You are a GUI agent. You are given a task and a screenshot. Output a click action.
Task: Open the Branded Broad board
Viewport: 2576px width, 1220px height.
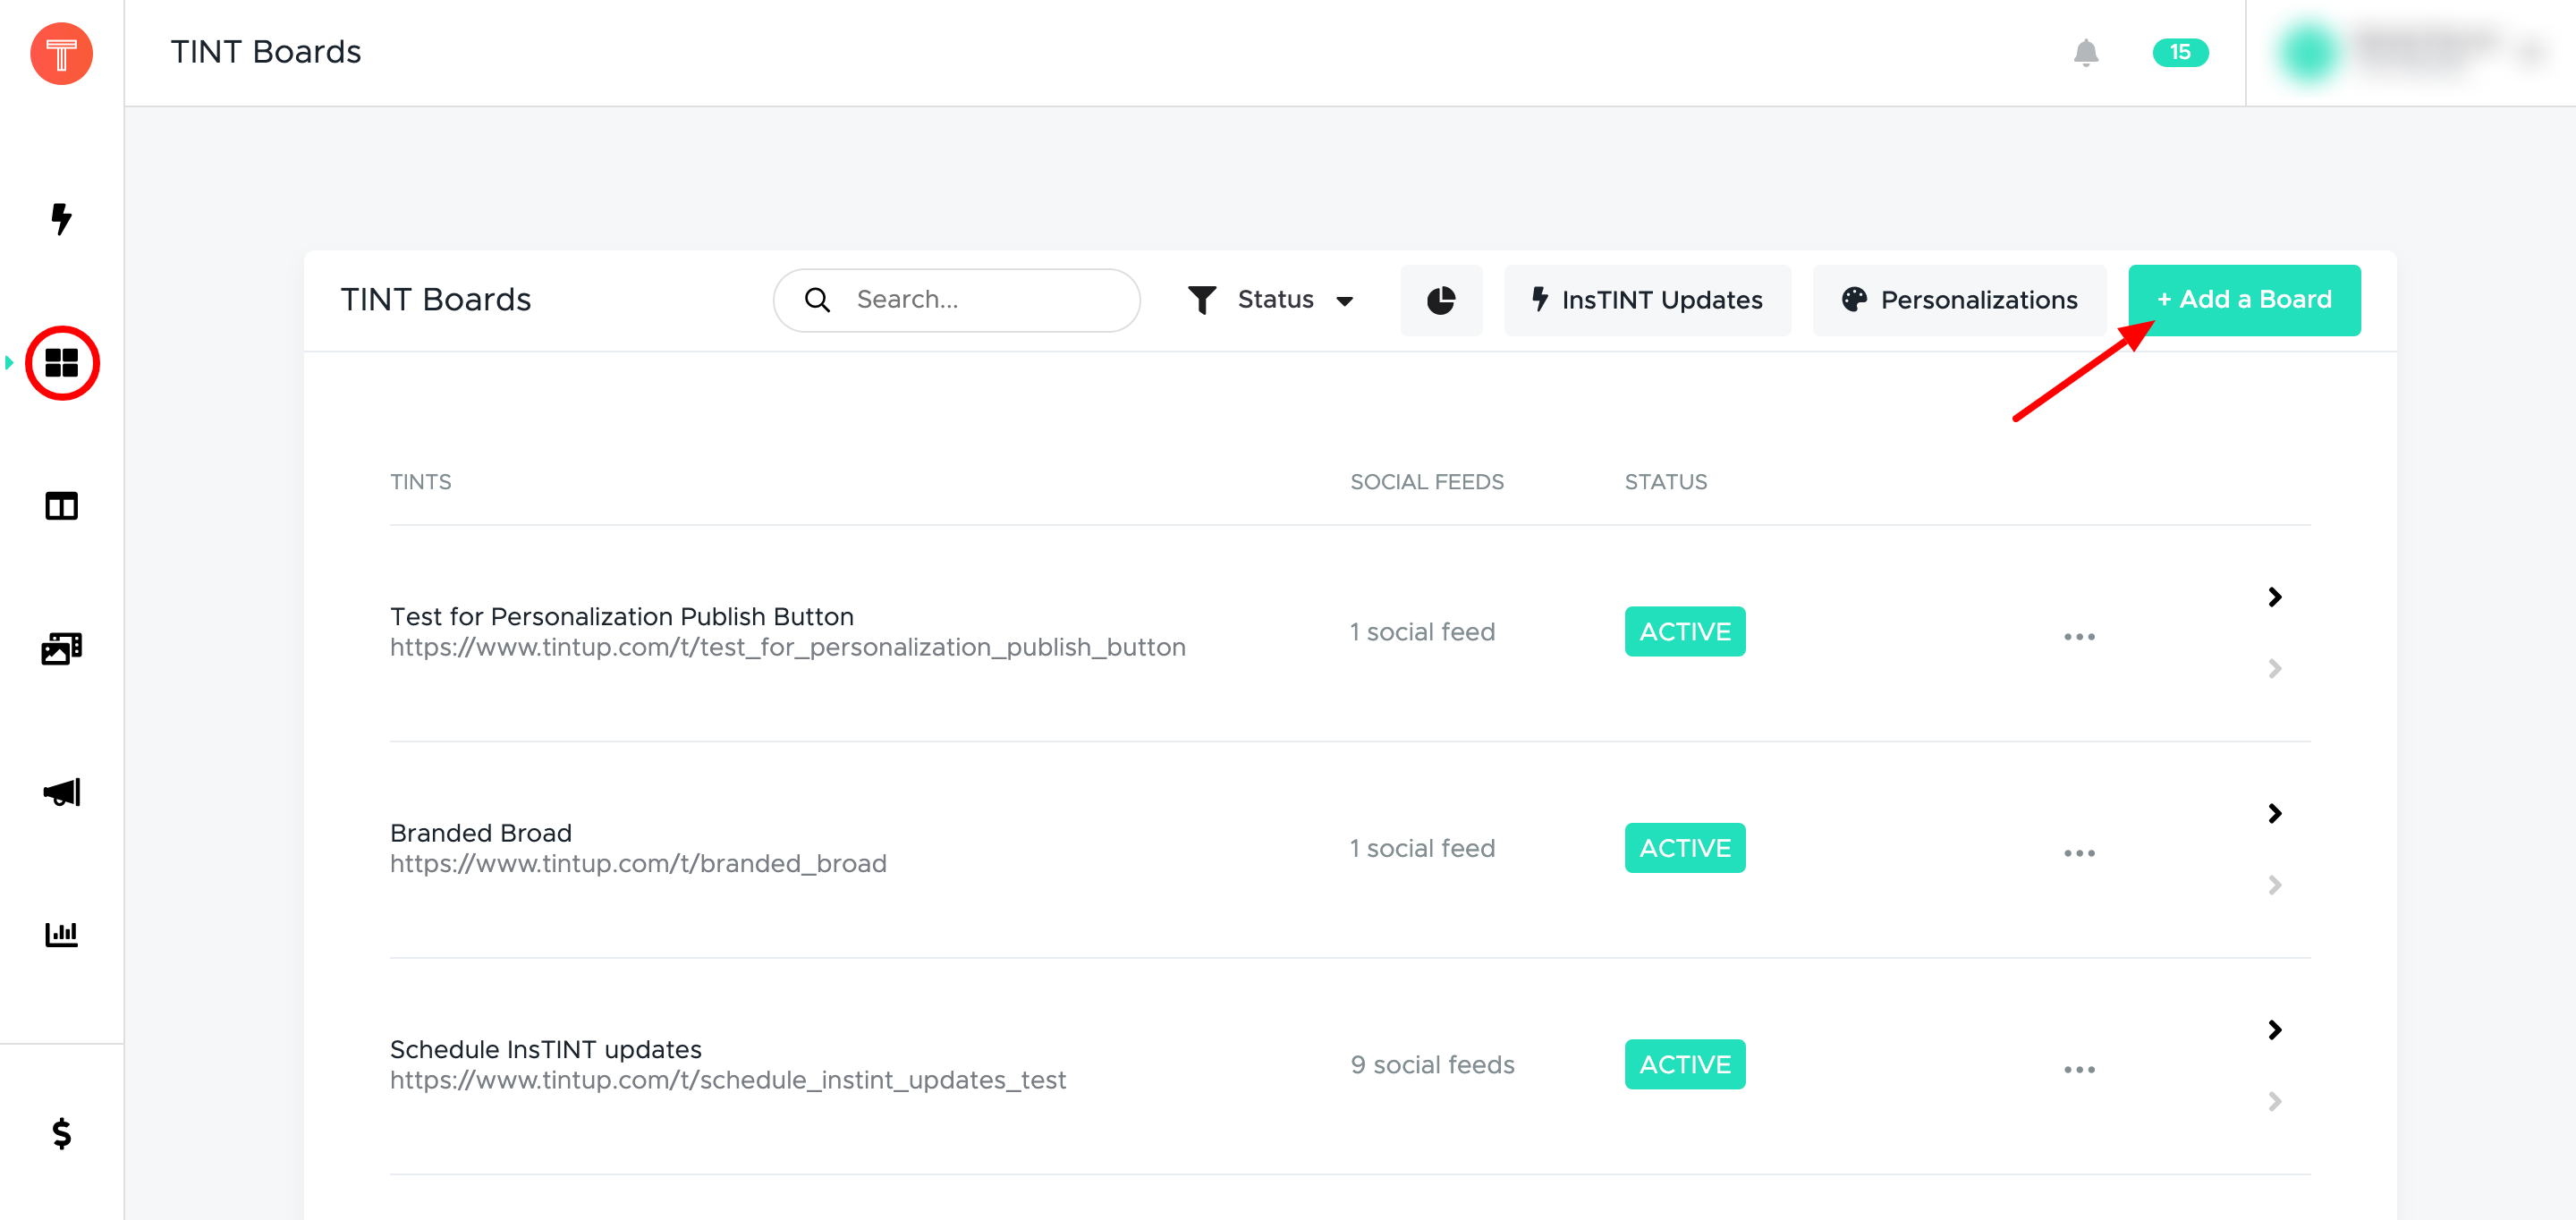(481, 833)
